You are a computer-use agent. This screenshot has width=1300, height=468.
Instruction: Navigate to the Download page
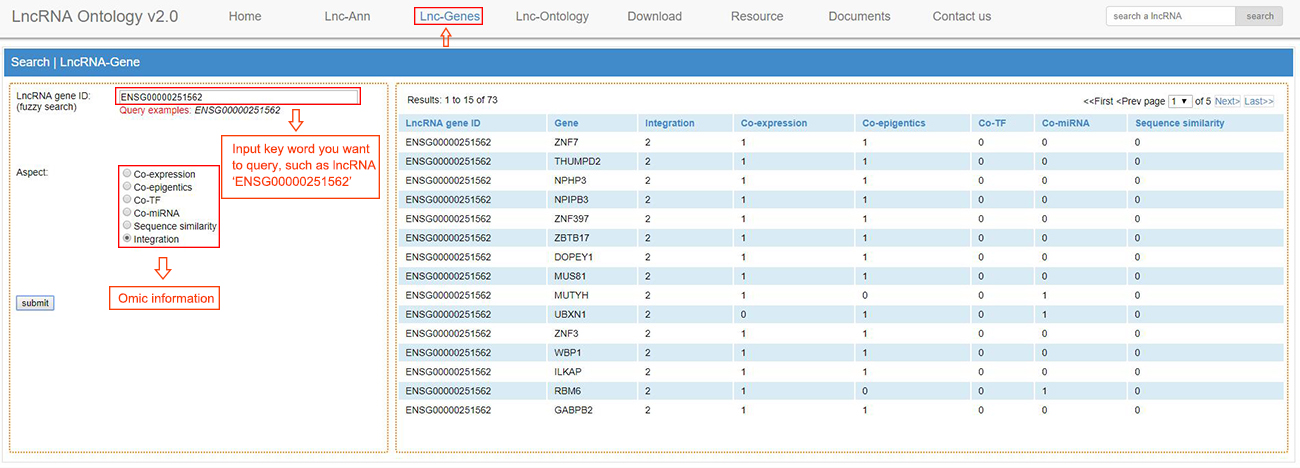[654, 16]
